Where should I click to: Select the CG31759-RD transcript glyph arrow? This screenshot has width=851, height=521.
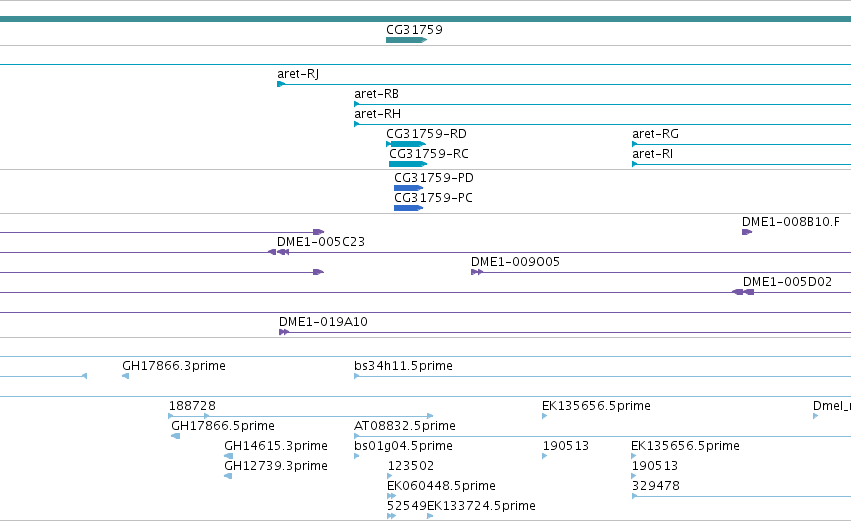(406, 144)
